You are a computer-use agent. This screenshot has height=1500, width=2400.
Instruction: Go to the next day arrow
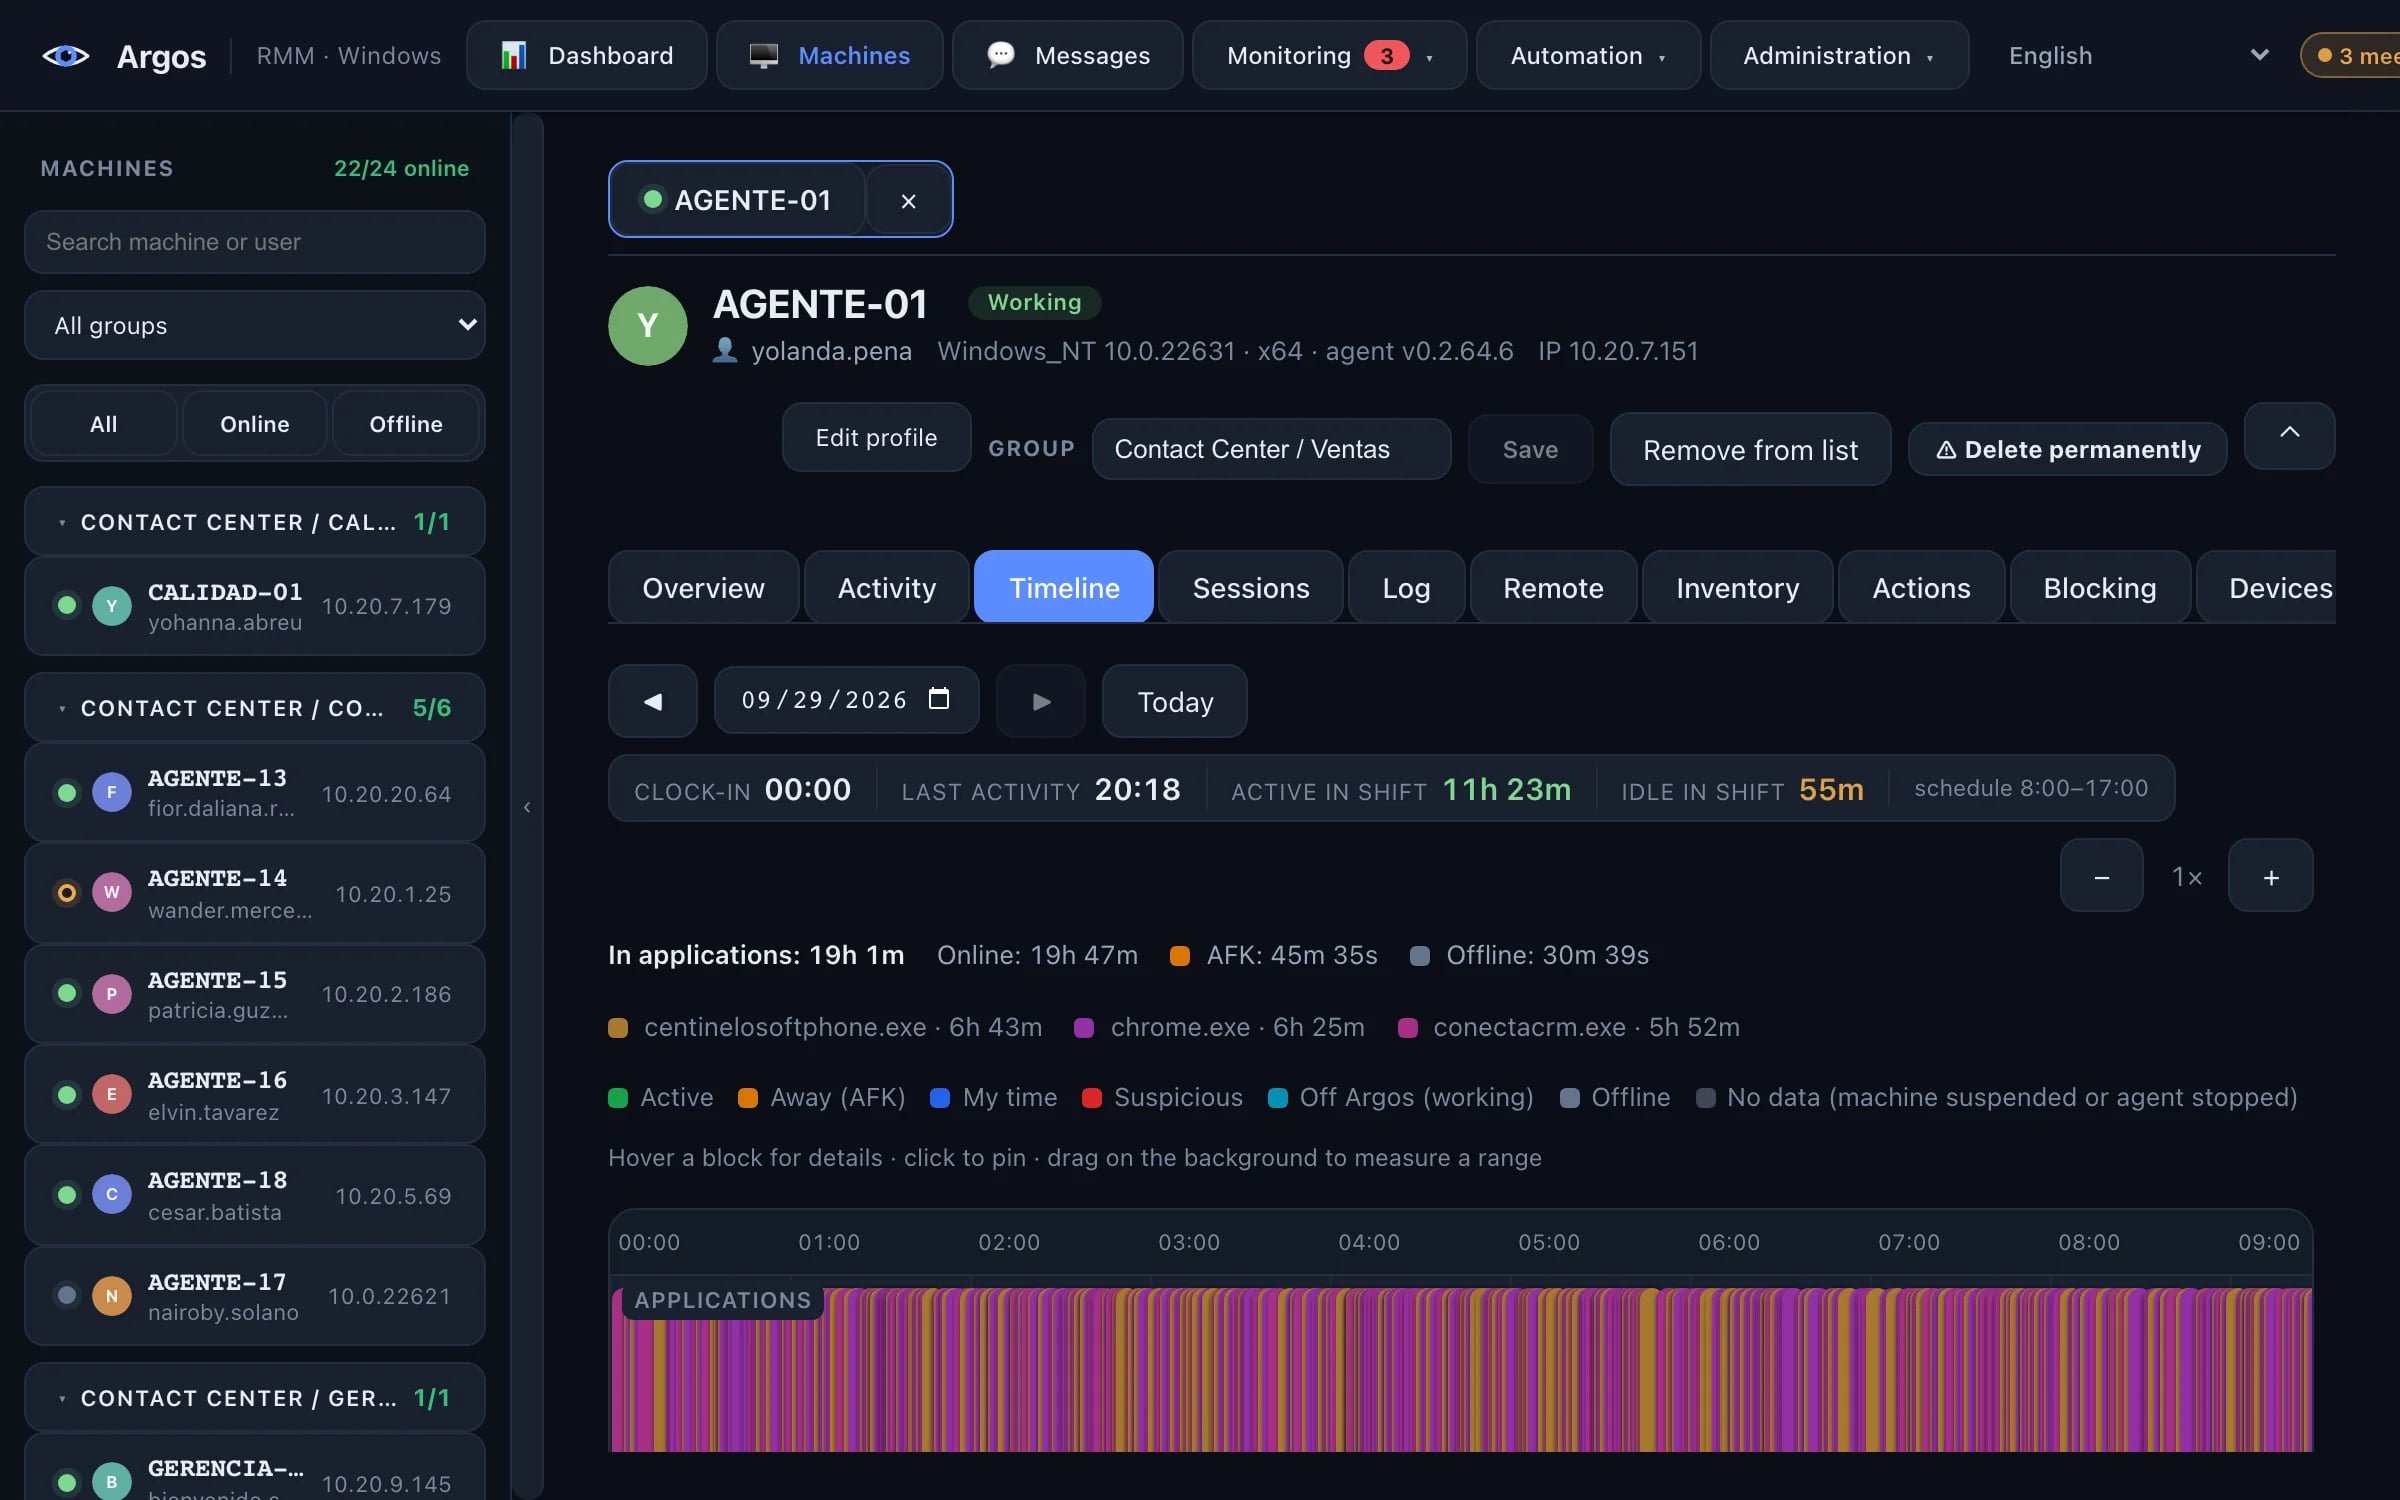tap(1041, 702)
